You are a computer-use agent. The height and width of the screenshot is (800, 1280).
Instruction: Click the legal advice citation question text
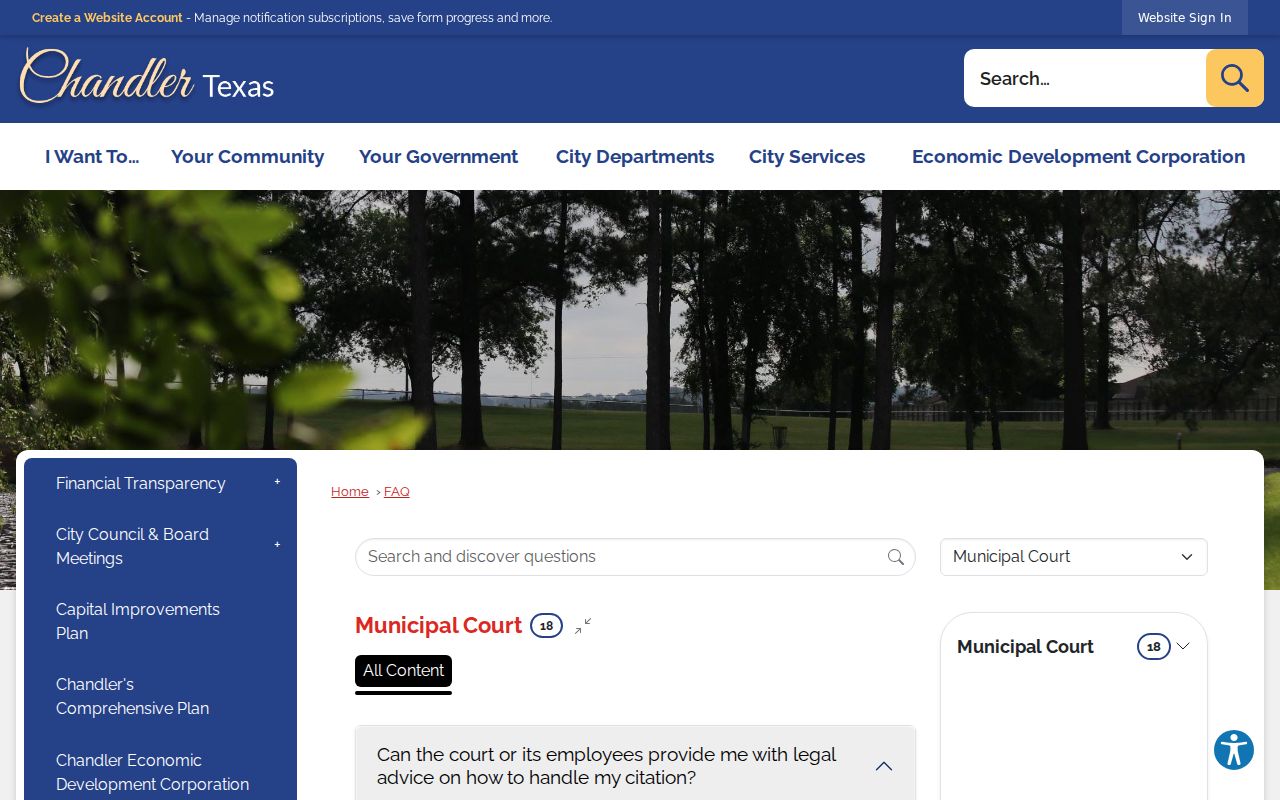point(606,766)
